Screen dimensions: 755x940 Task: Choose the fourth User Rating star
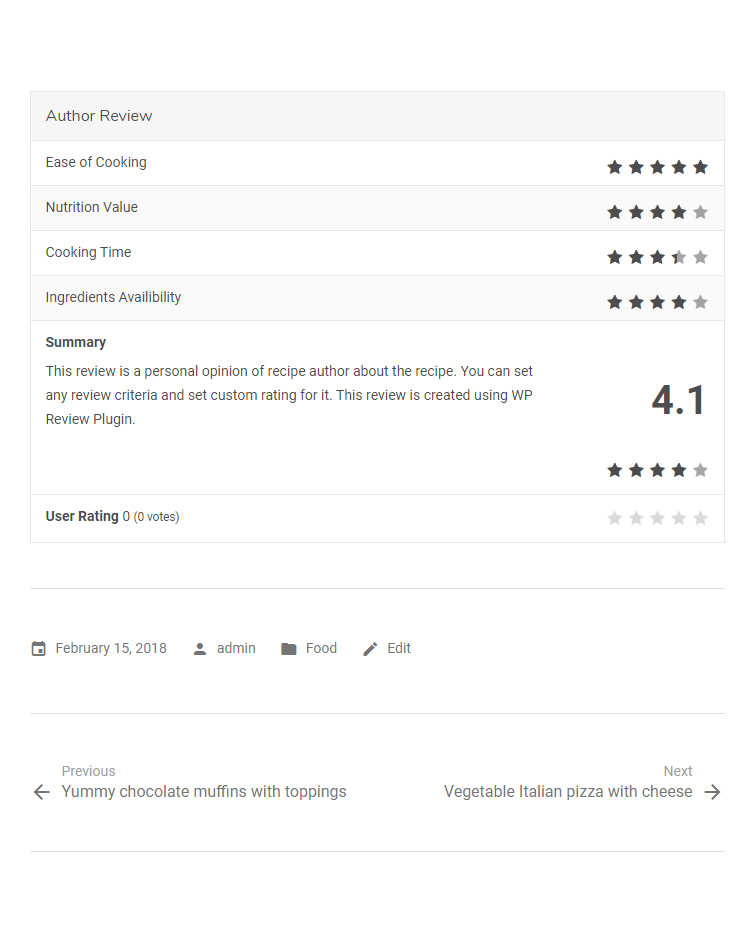tap(679, 518)
